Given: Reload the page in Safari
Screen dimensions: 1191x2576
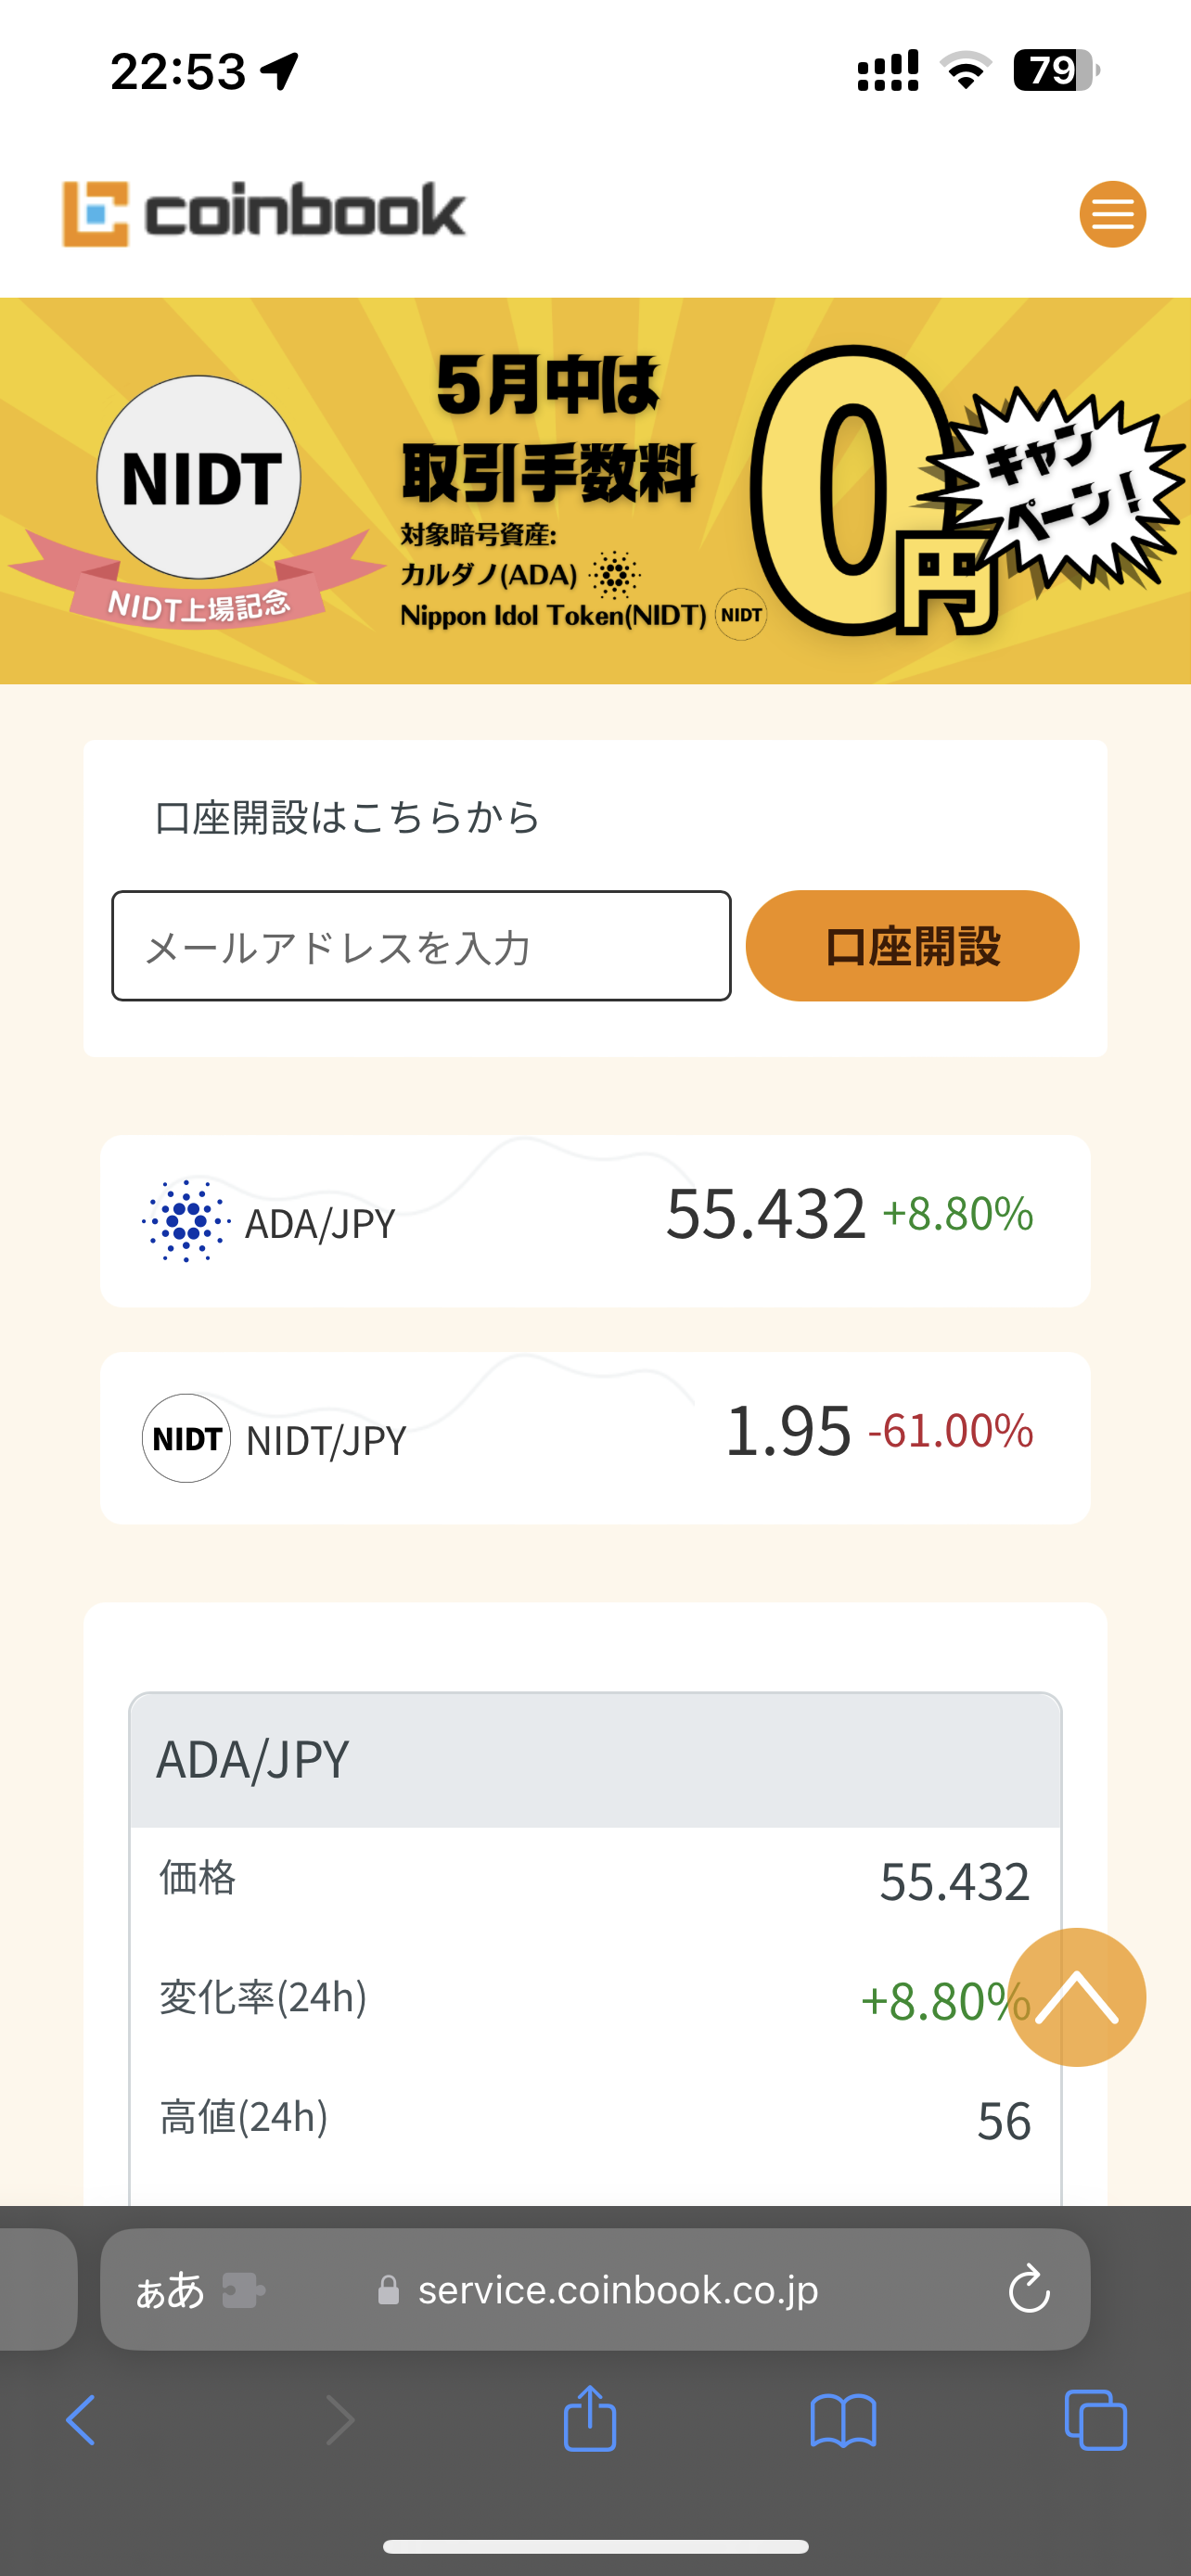Looking at the screenshot, I should pos(1028,2290).
